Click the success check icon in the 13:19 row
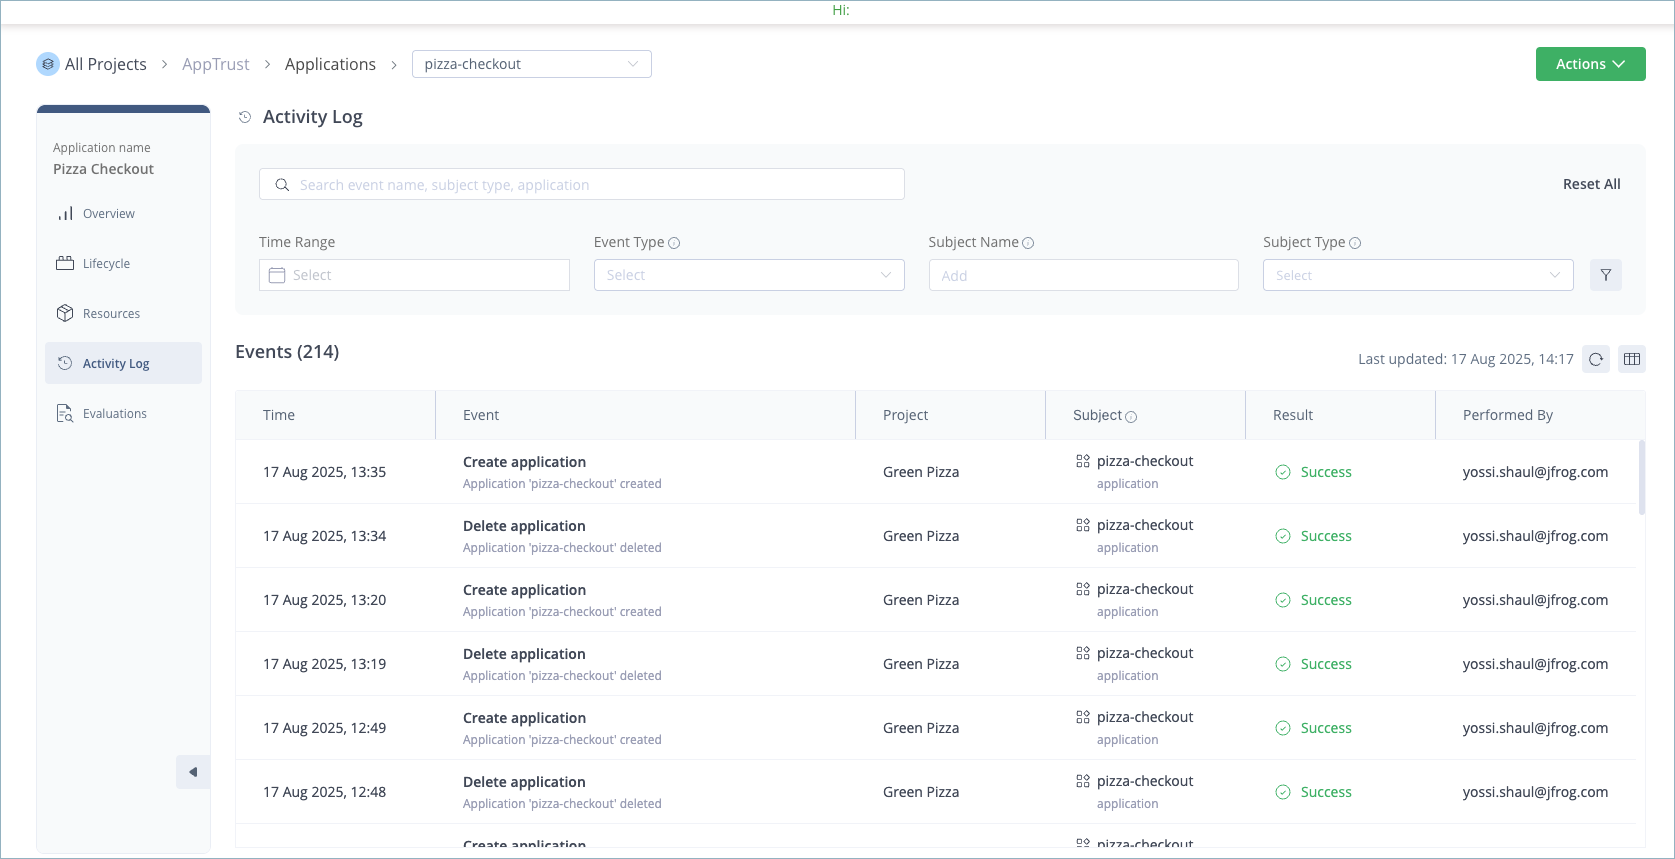Screen dimensions: 1675x859 (1283, 664)
